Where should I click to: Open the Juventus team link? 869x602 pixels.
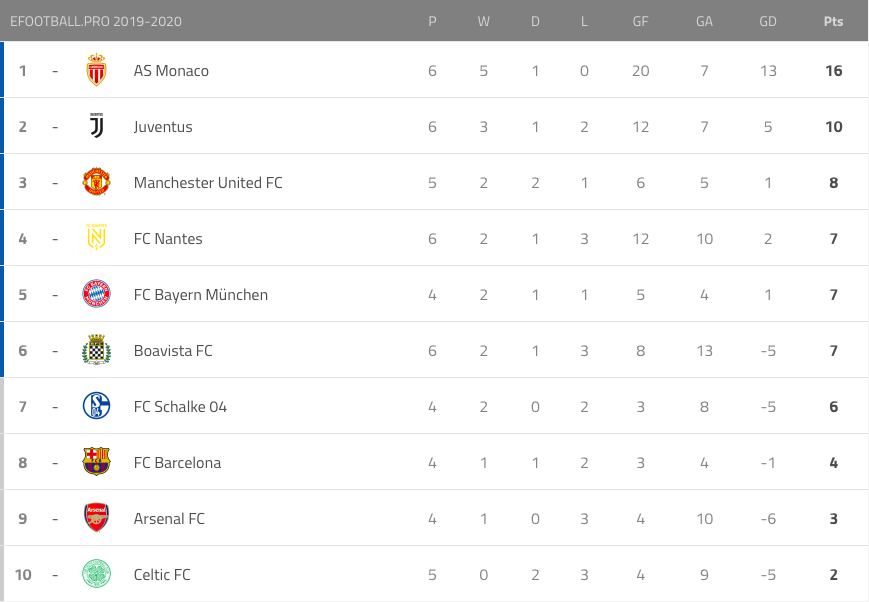pos(163,127)
